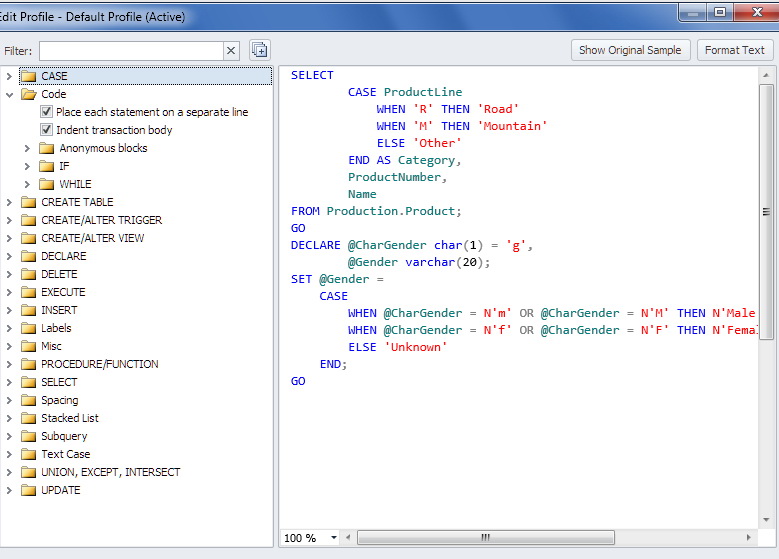Expand the UPDATE node arrow
Screen dimensions: 779x559
9,490
